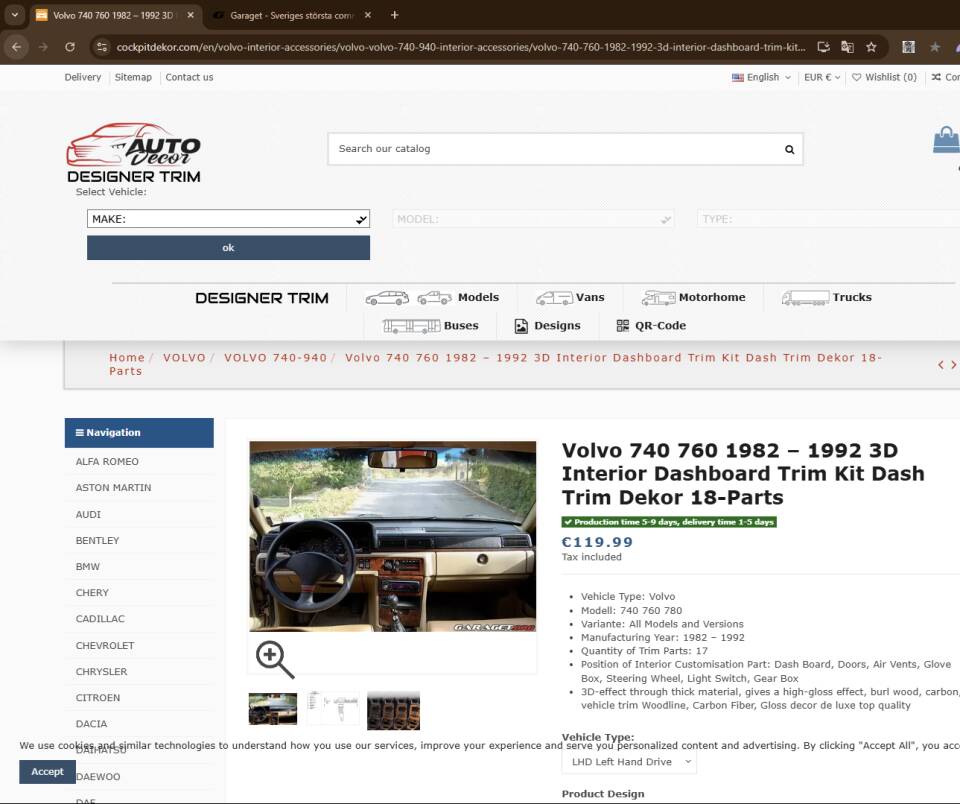Open the Models menu item
Viewport: 960px width, 804px height.
click(432, 298)
